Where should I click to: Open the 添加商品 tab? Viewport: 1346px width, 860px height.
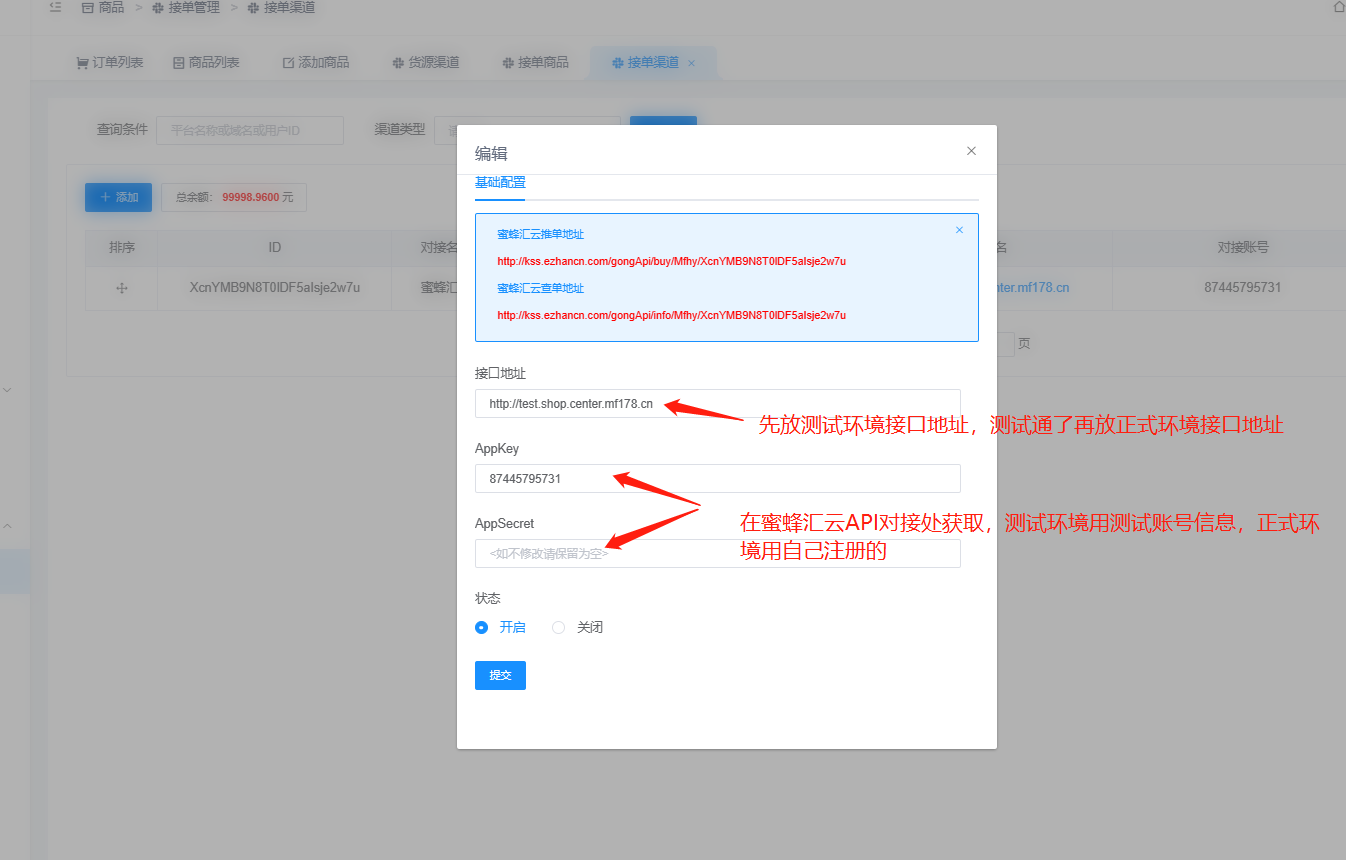(x=316, y=62)
